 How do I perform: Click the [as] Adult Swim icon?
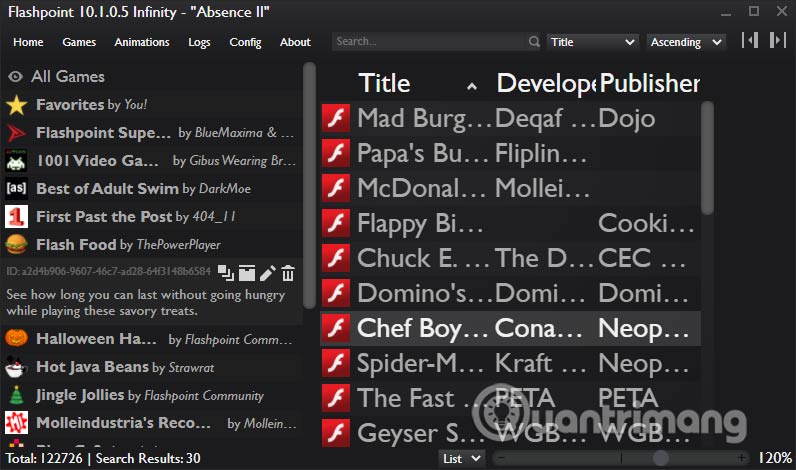[16, 188]
